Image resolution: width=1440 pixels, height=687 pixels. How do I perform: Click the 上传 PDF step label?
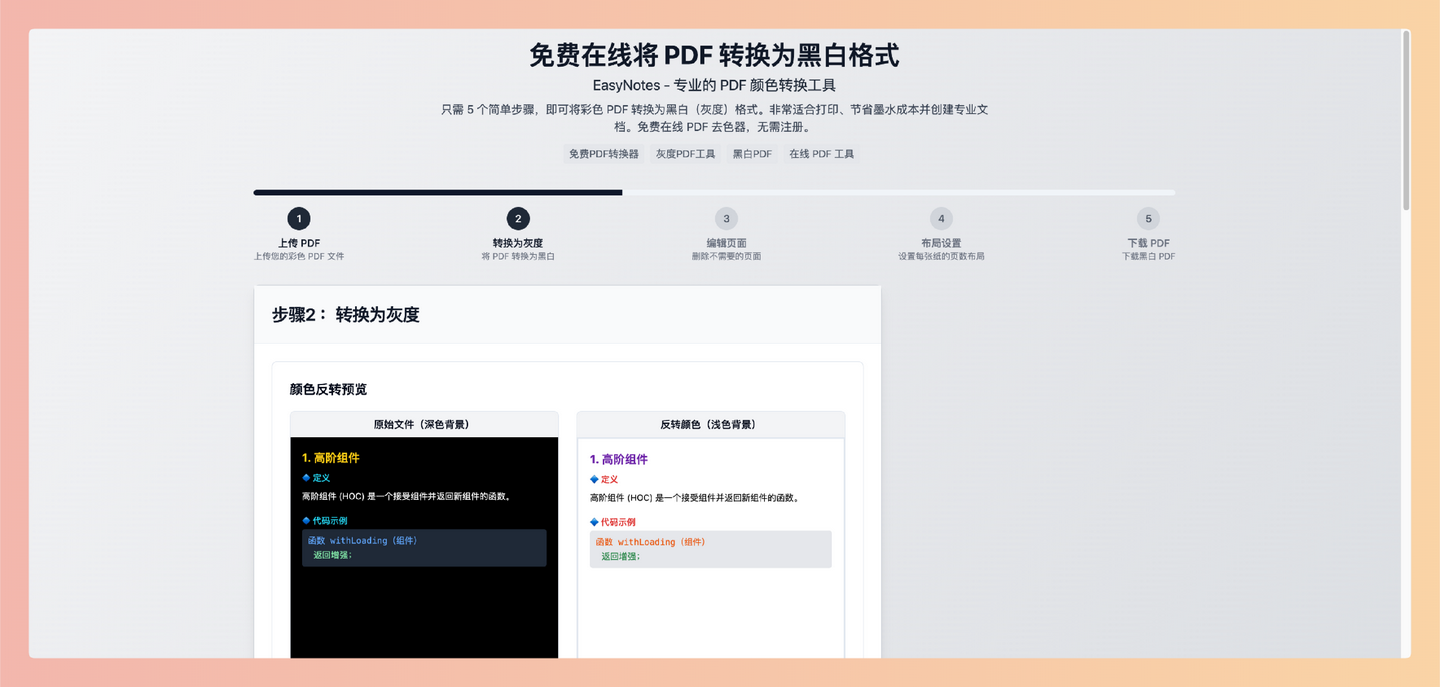pyautogui.click(x=299, y=243)
